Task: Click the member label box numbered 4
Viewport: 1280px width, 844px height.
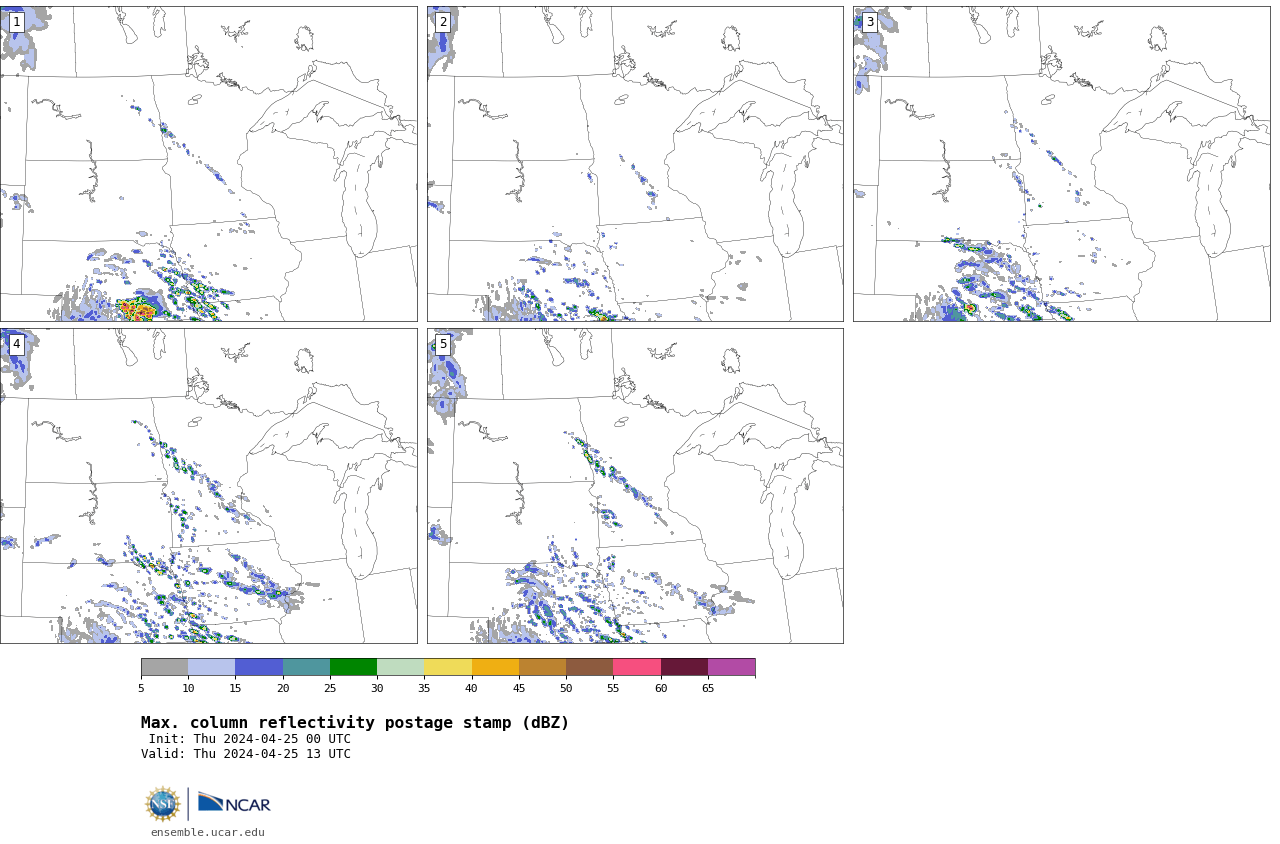Action: pos(16,344)
